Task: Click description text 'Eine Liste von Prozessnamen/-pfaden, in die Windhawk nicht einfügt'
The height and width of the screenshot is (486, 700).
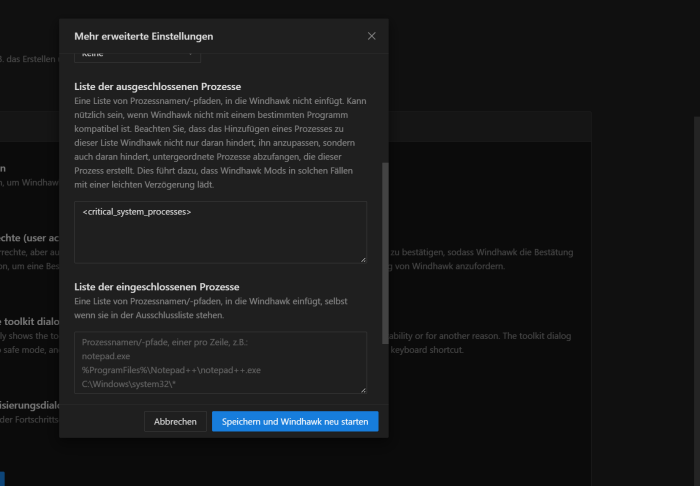Action: pyautogui.click(x=209, y=101)
